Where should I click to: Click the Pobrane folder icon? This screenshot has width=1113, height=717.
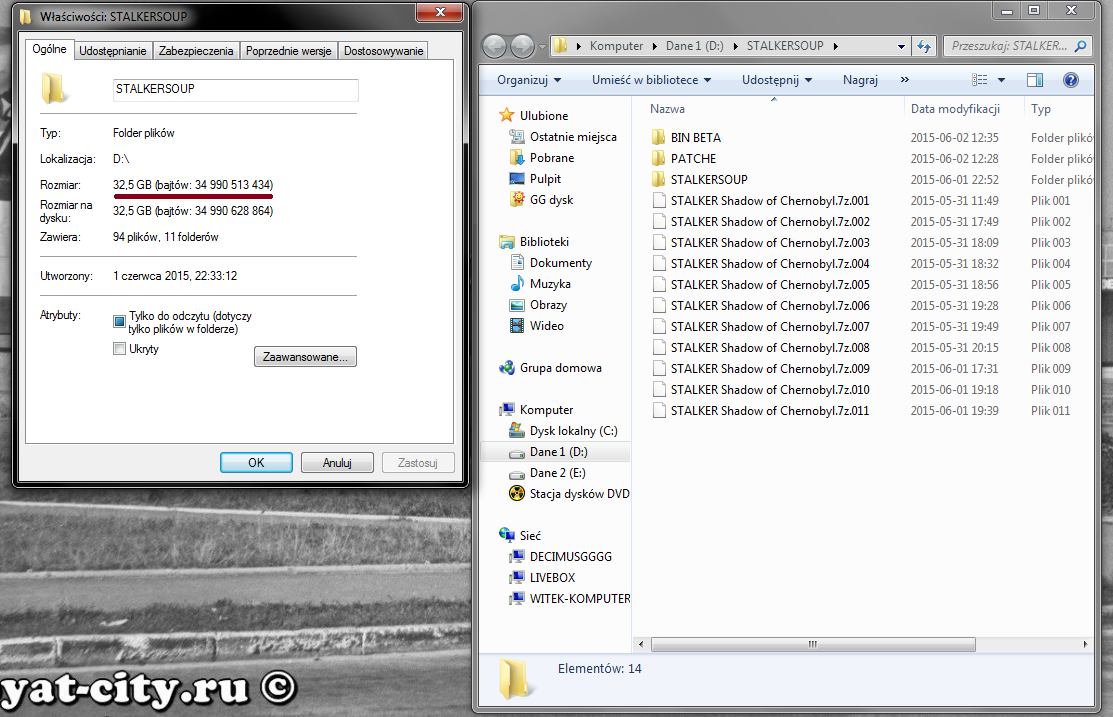click(517, 158)
